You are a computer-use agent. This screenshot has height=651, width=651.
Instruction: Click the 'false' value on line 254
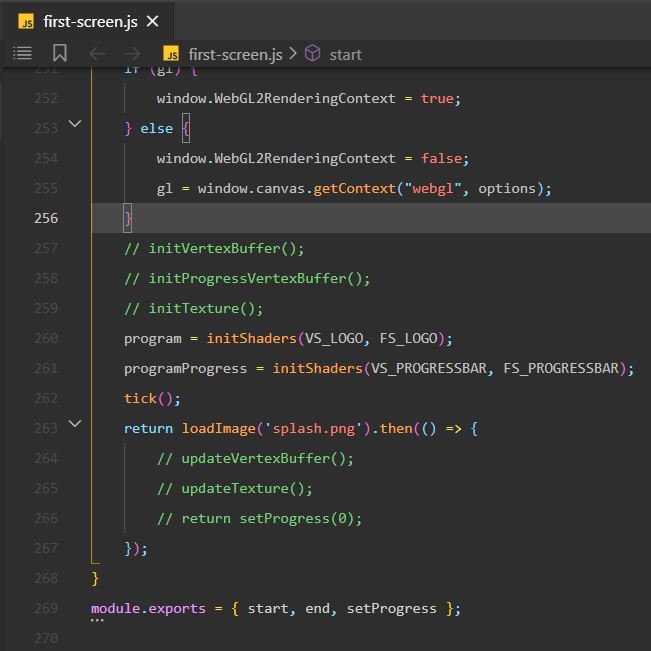click(441, 159)
